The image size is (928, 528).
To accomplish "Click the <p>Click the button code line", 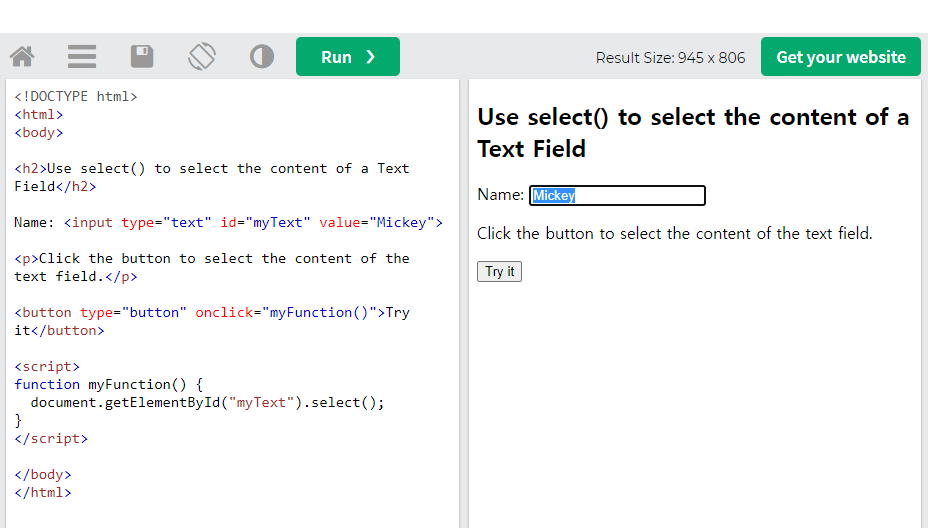I will click(212, 268).
